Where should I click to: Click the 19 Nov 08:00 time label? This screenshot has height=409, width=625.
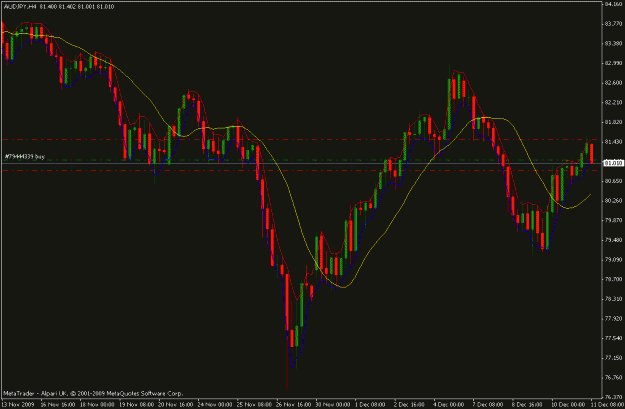click(136, 404)
